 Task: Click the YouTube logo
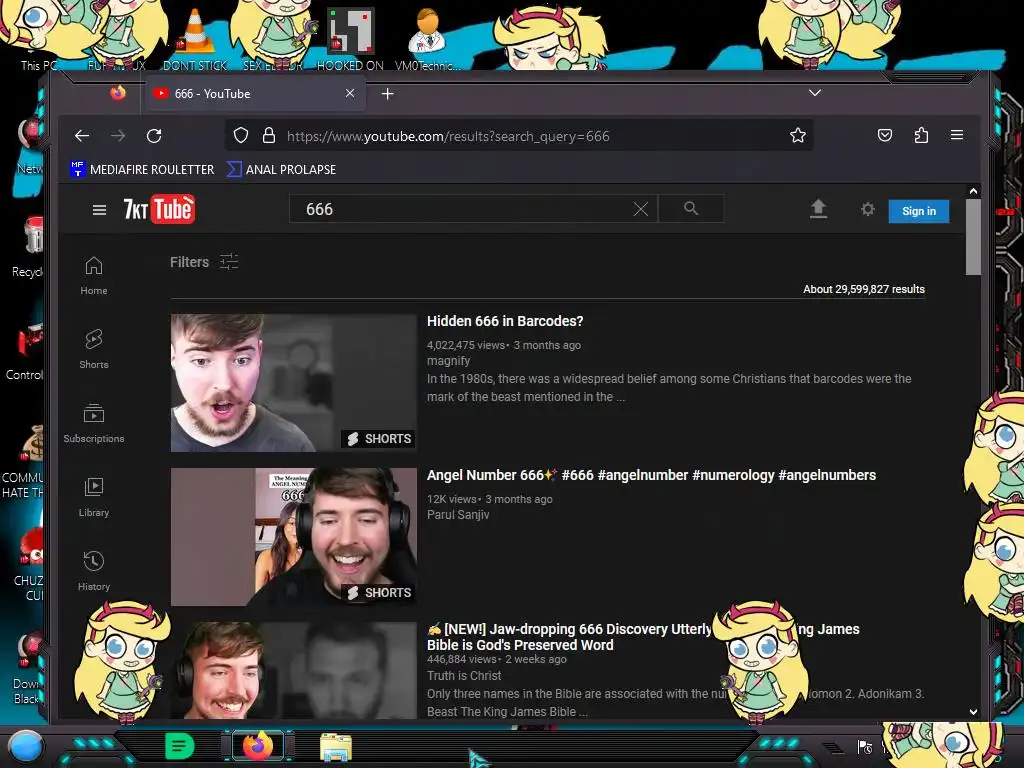point(159,209)
